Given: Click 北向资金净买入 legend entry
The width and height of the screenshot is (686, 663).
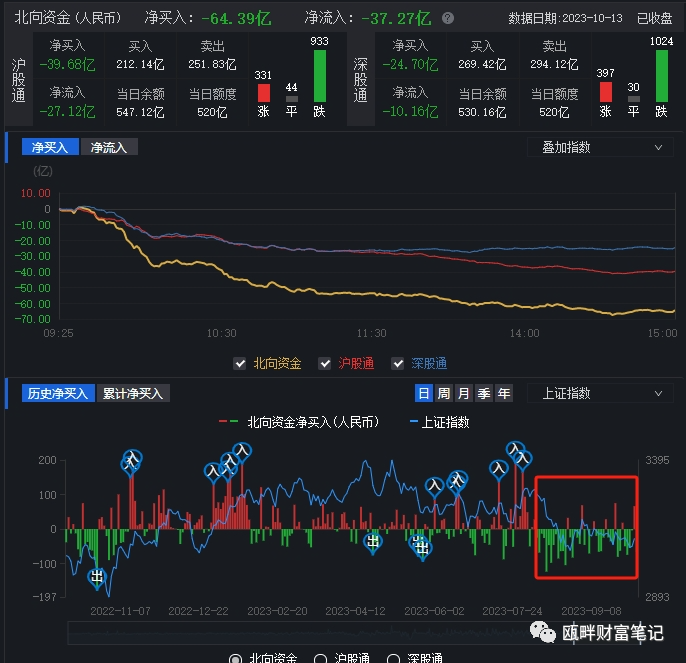Looking at the screenshot, I should coord(299,422).
